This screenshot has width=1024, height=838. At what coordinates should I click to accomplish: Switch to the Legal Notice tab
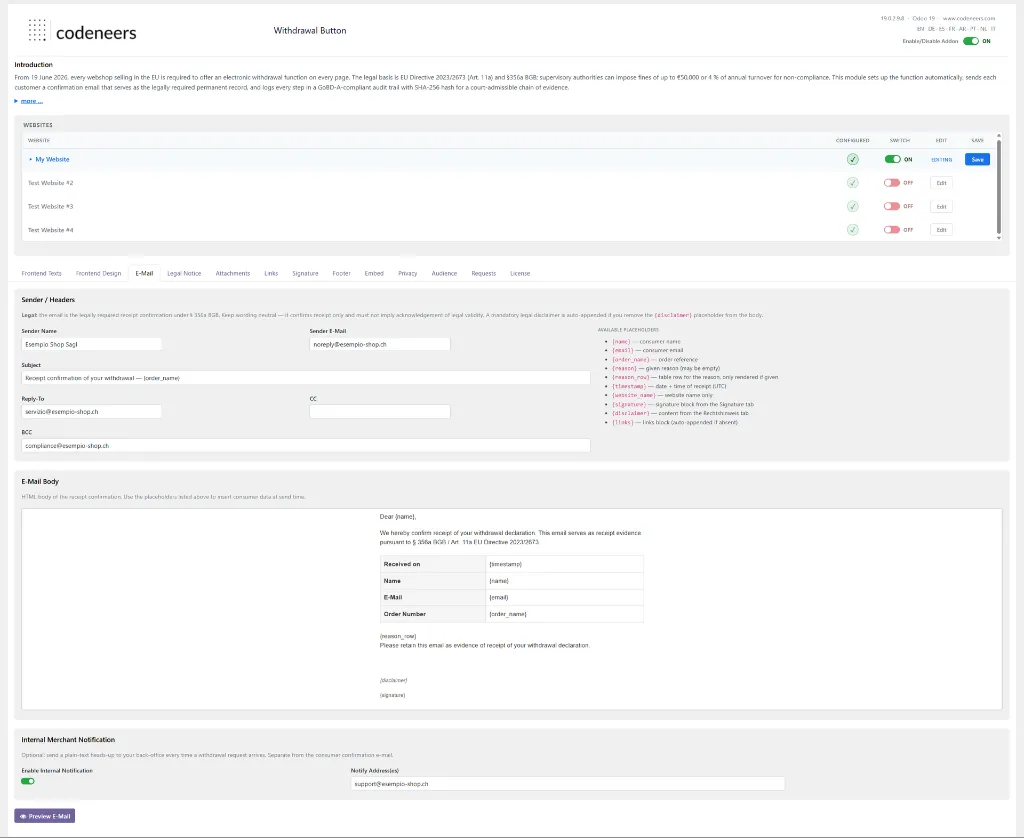coord(184,274)
